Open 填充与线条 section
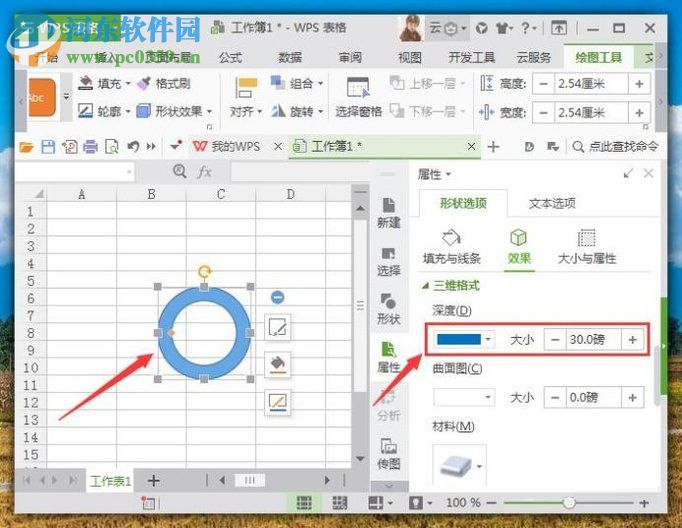682x528 pixels. click(x=451, y=247)
